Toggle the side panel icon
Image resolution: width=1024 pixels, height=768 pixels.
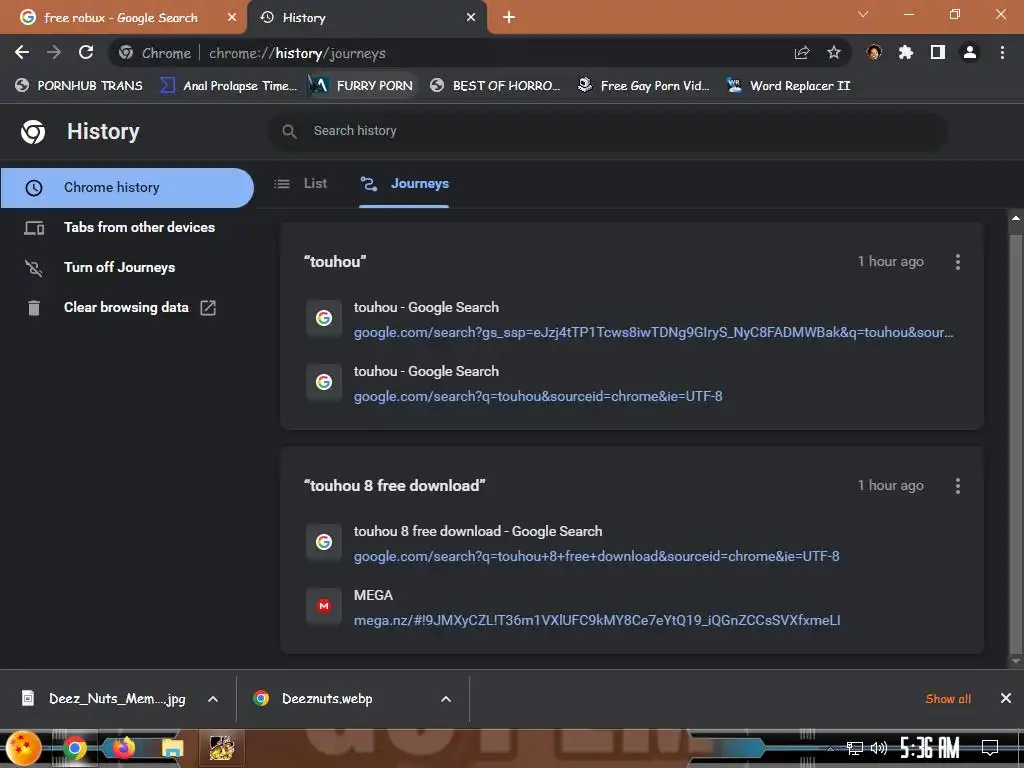click(x=938, y=52)
